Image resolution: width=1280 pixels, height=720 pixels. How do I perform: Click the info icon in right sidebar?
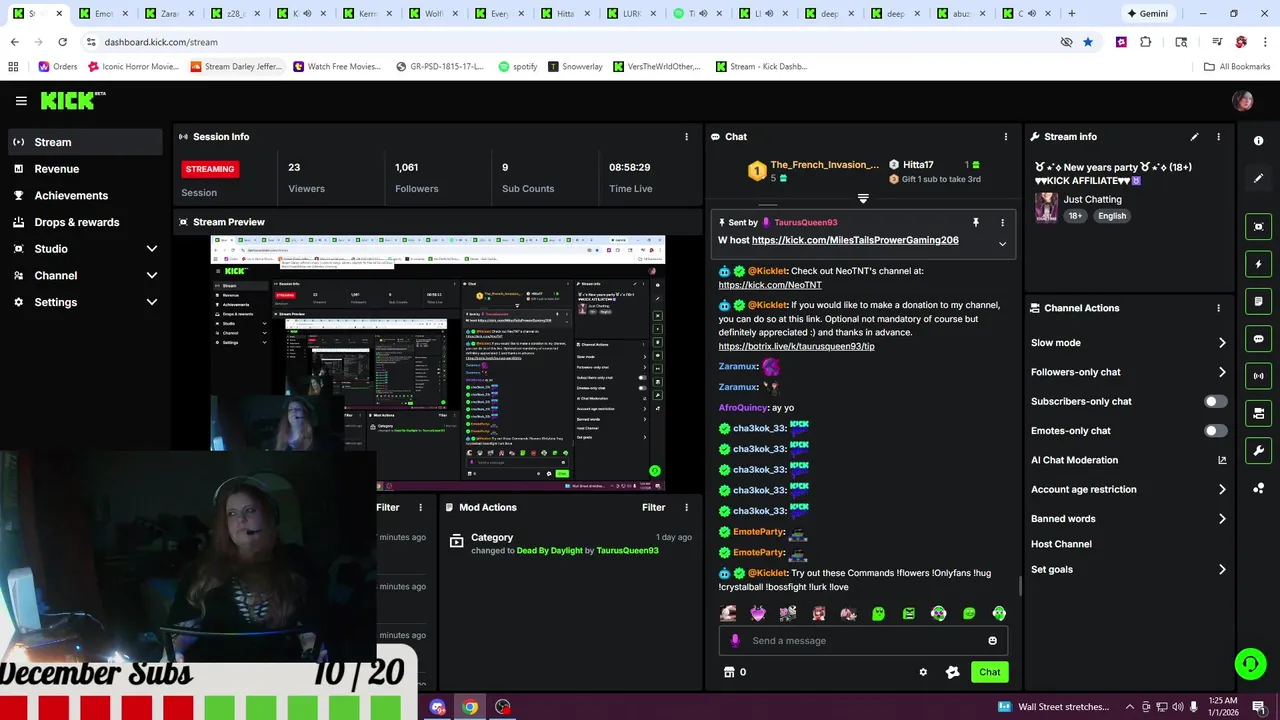1258,141
